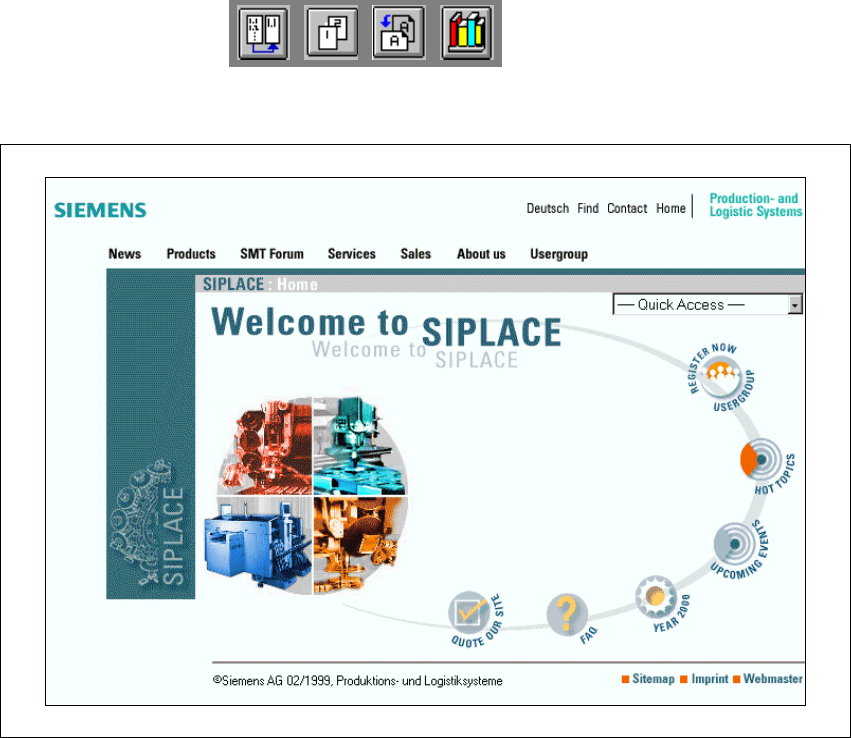Open the Sales menu

click(x=416, y=254)
